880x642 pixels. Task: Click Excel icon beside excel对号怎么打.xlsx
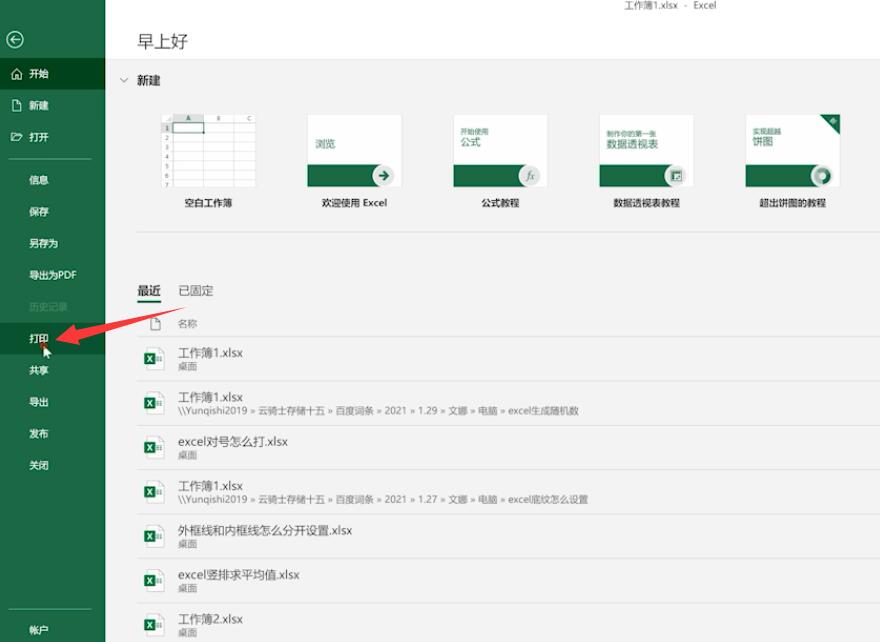pos(153,448)
